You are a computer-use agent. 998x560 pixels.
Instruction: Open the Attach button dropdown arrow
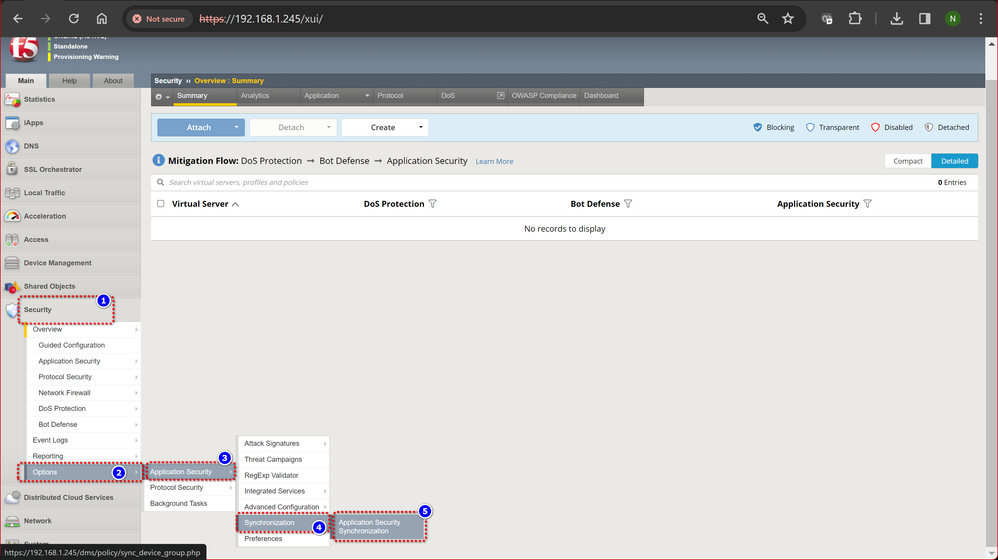coord(237,128)
